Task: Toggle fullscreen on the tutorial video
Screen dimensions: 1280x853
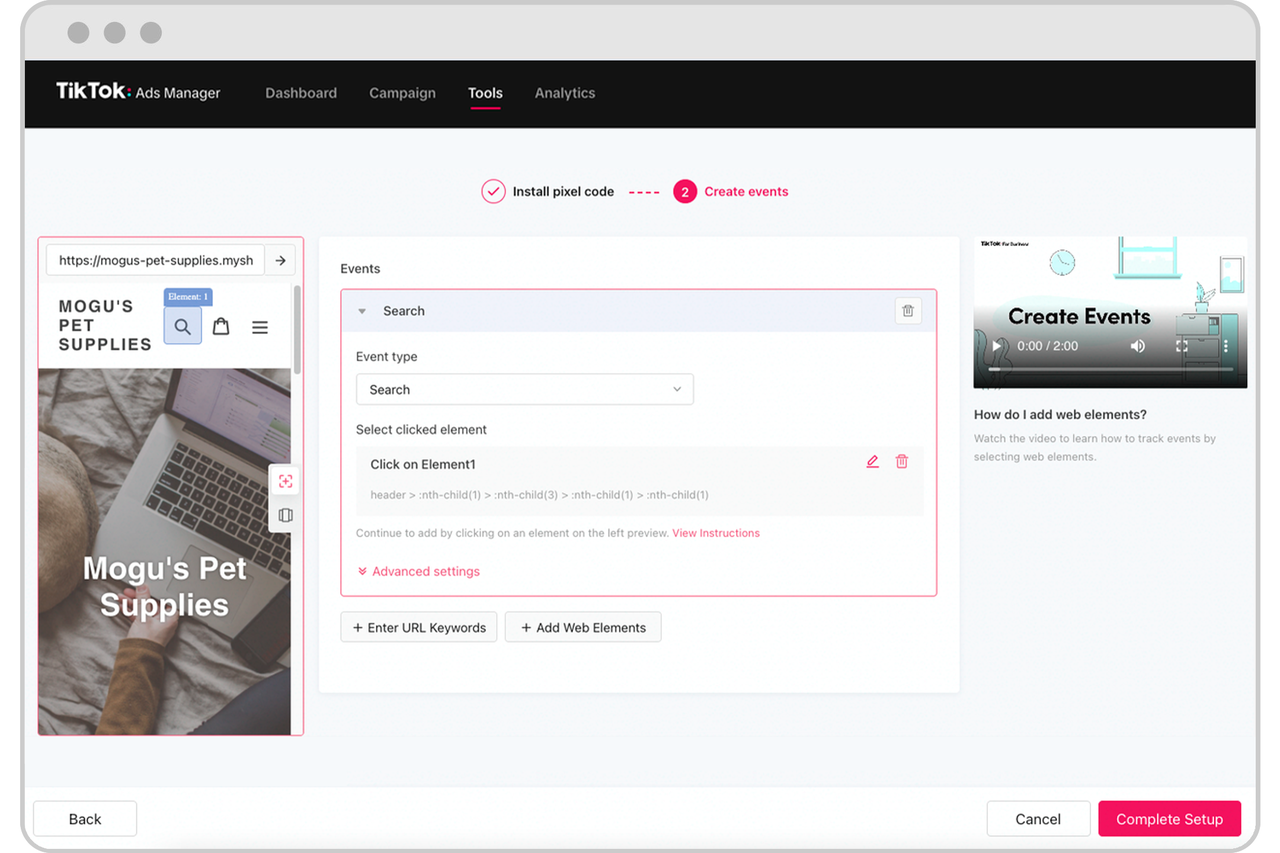Action: [x=1182, y=346]
